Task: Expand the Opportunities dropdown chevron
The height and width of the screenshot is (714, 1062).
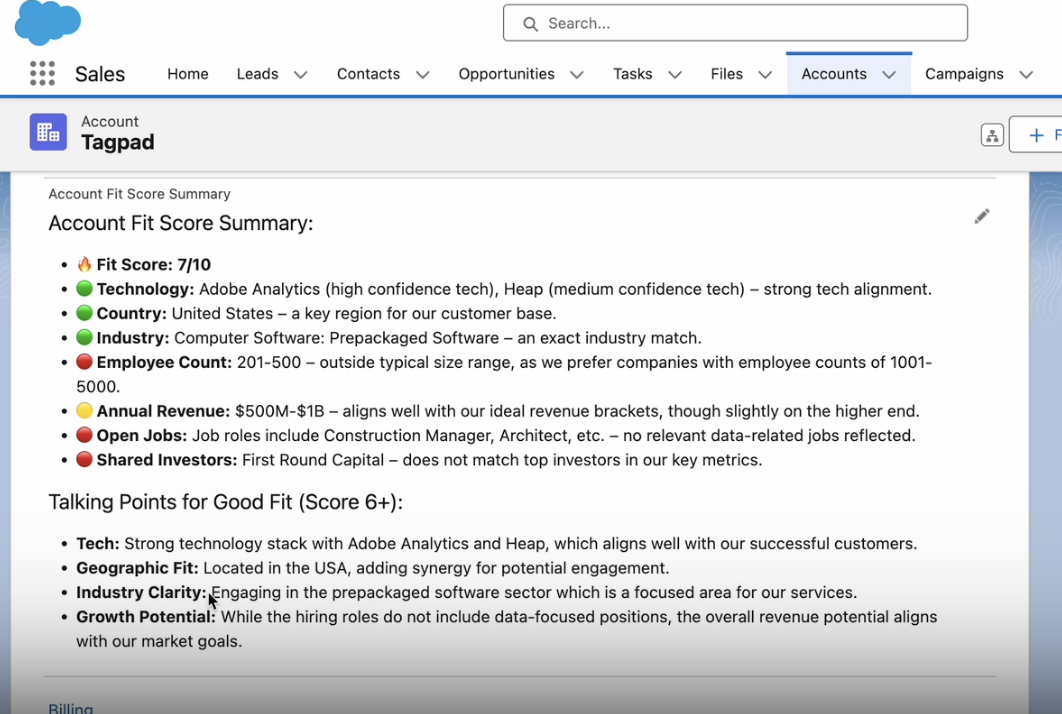Action: click(x=577, y=75)
